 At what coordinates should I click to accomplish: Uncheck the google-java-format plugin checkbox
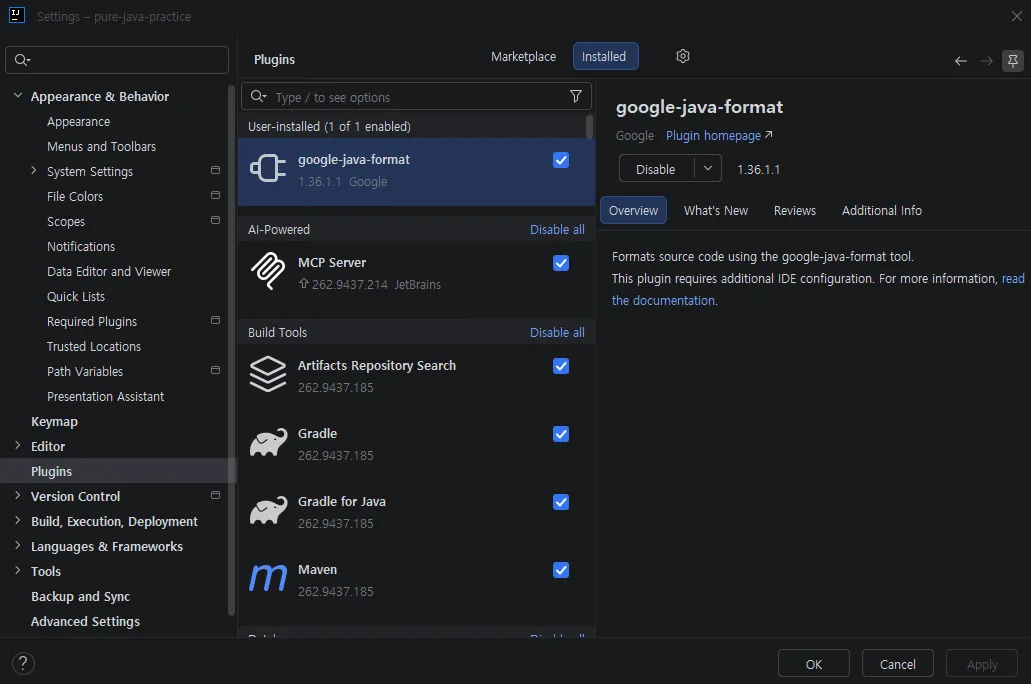(x=561, y=160)
